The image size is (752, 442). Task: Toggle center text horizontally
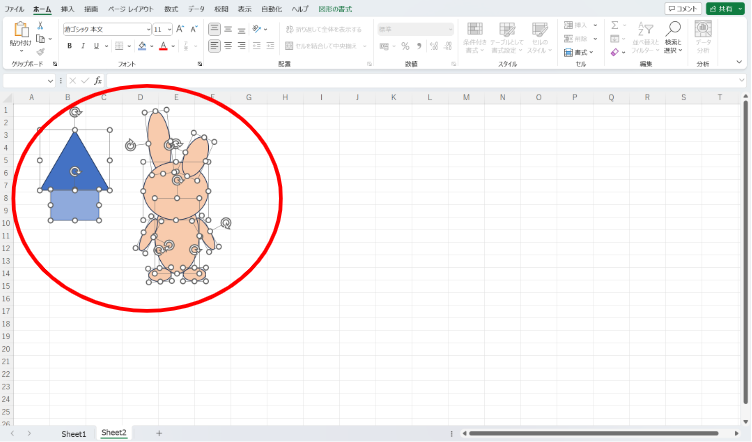point(228,46)
